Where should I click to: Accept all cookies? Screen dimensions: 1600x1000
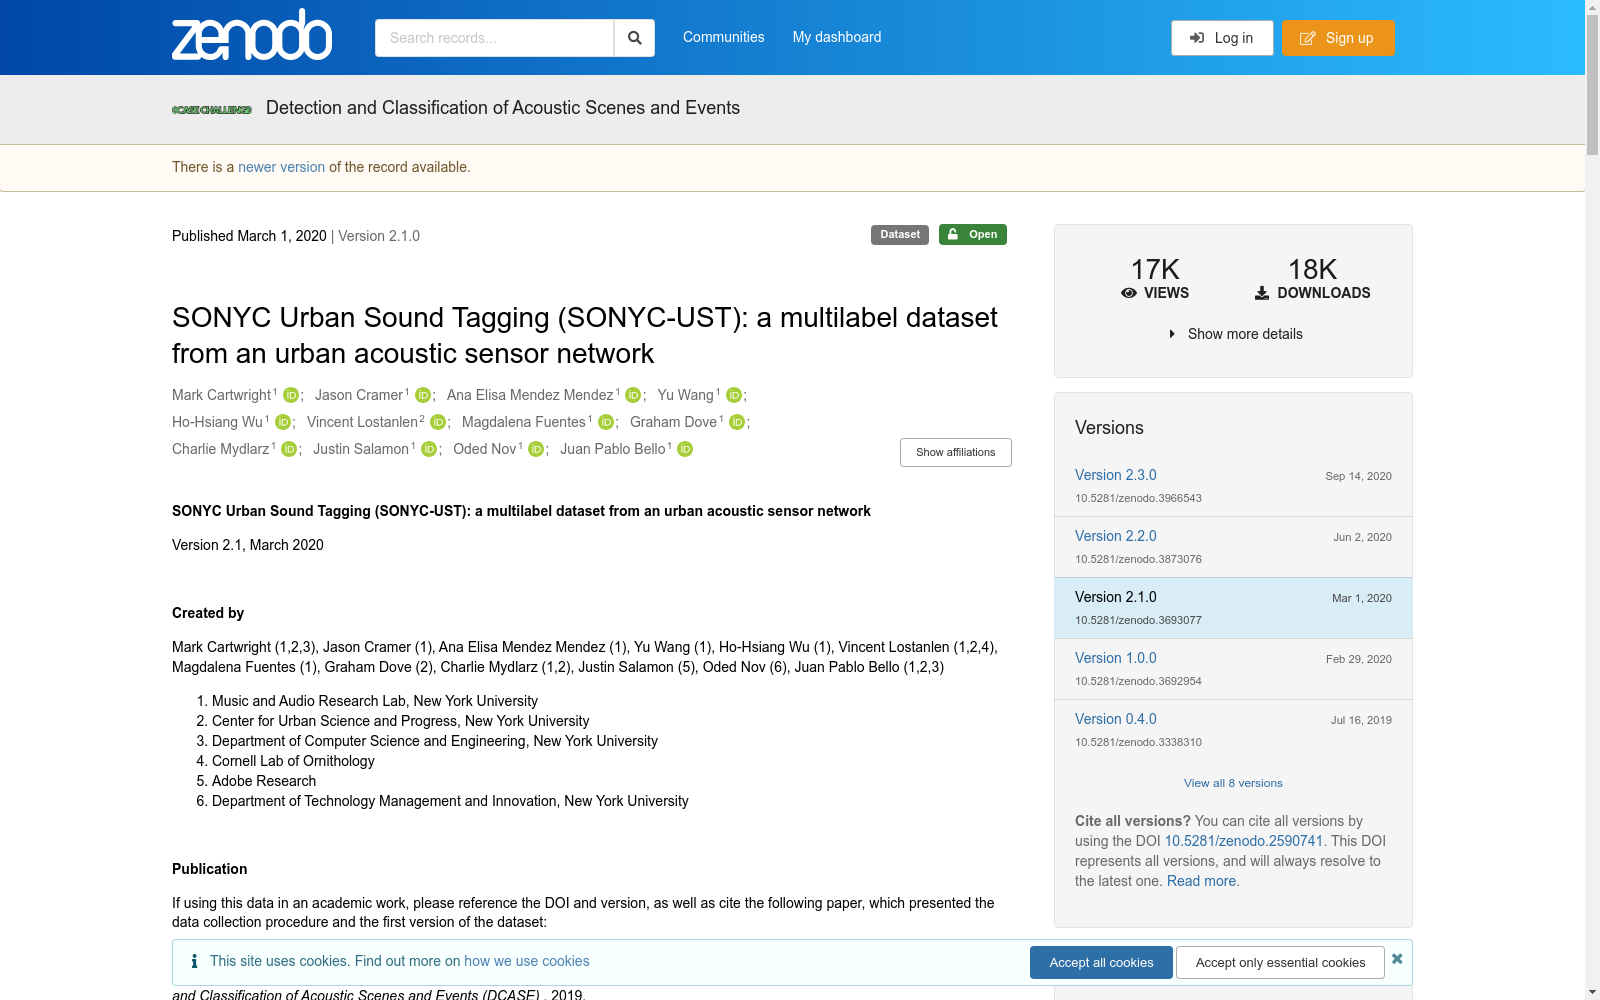click(x=1101, y=962)
